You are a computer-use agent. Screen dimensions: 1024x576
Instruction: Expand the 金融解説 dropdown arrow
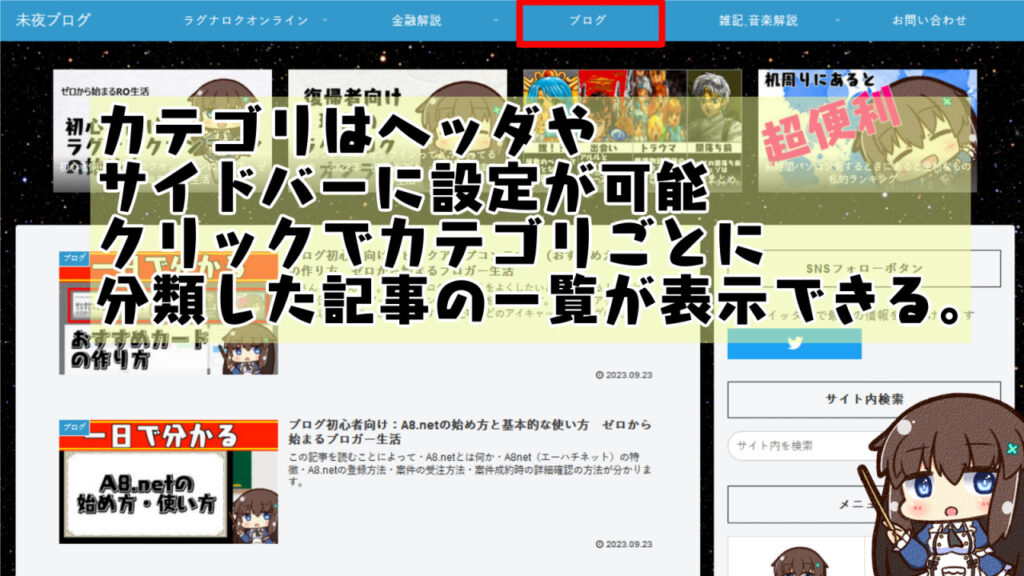pos(495,20)
